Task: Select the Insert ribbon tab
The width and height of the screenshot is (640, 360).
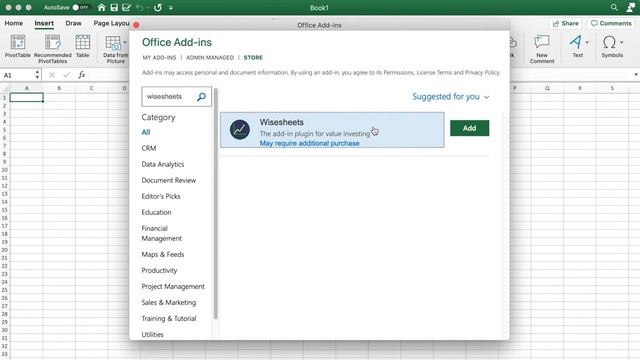Action: tap(44, 23)
